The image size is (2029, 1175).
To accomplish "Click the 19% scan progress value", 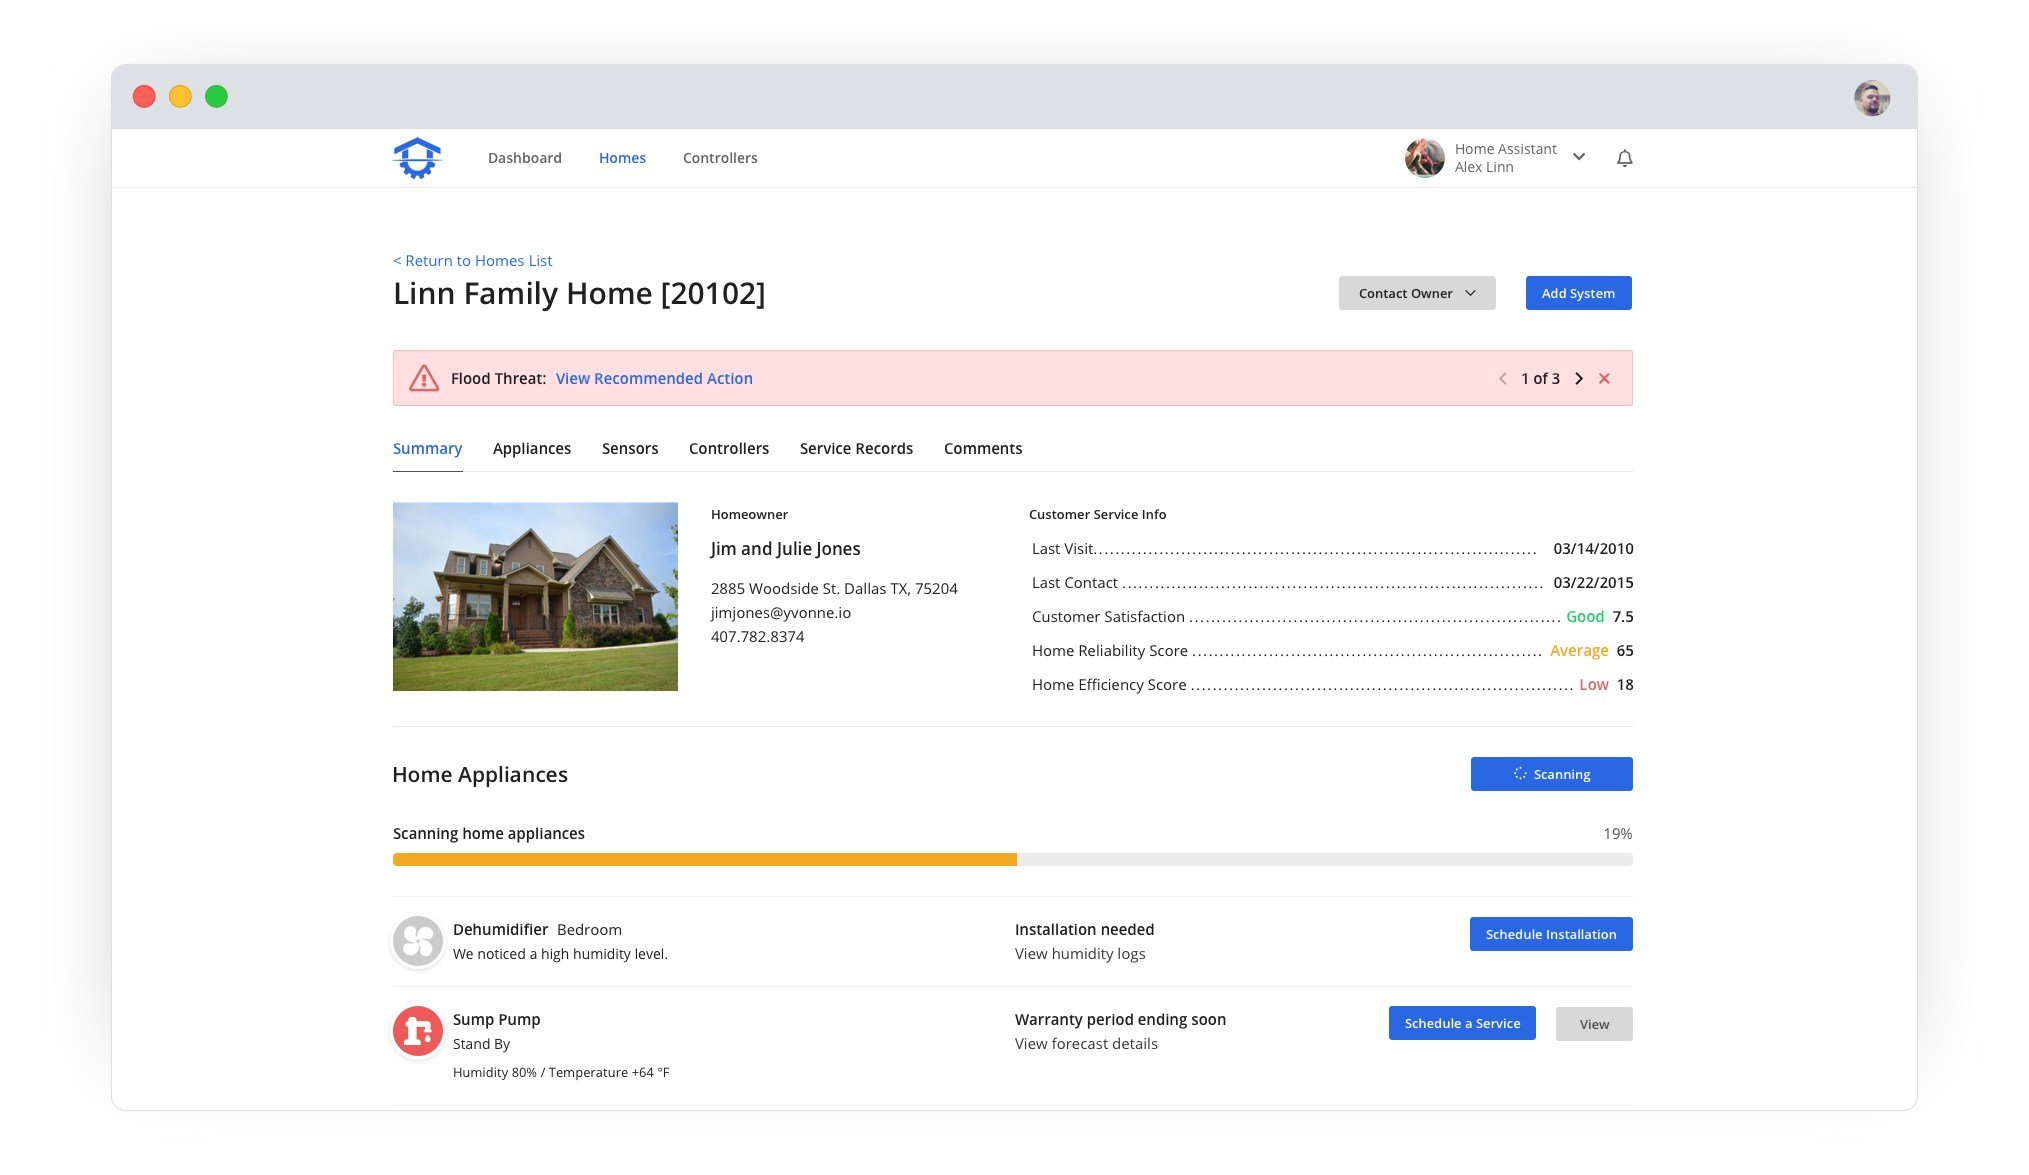I will pos(1617,833).
